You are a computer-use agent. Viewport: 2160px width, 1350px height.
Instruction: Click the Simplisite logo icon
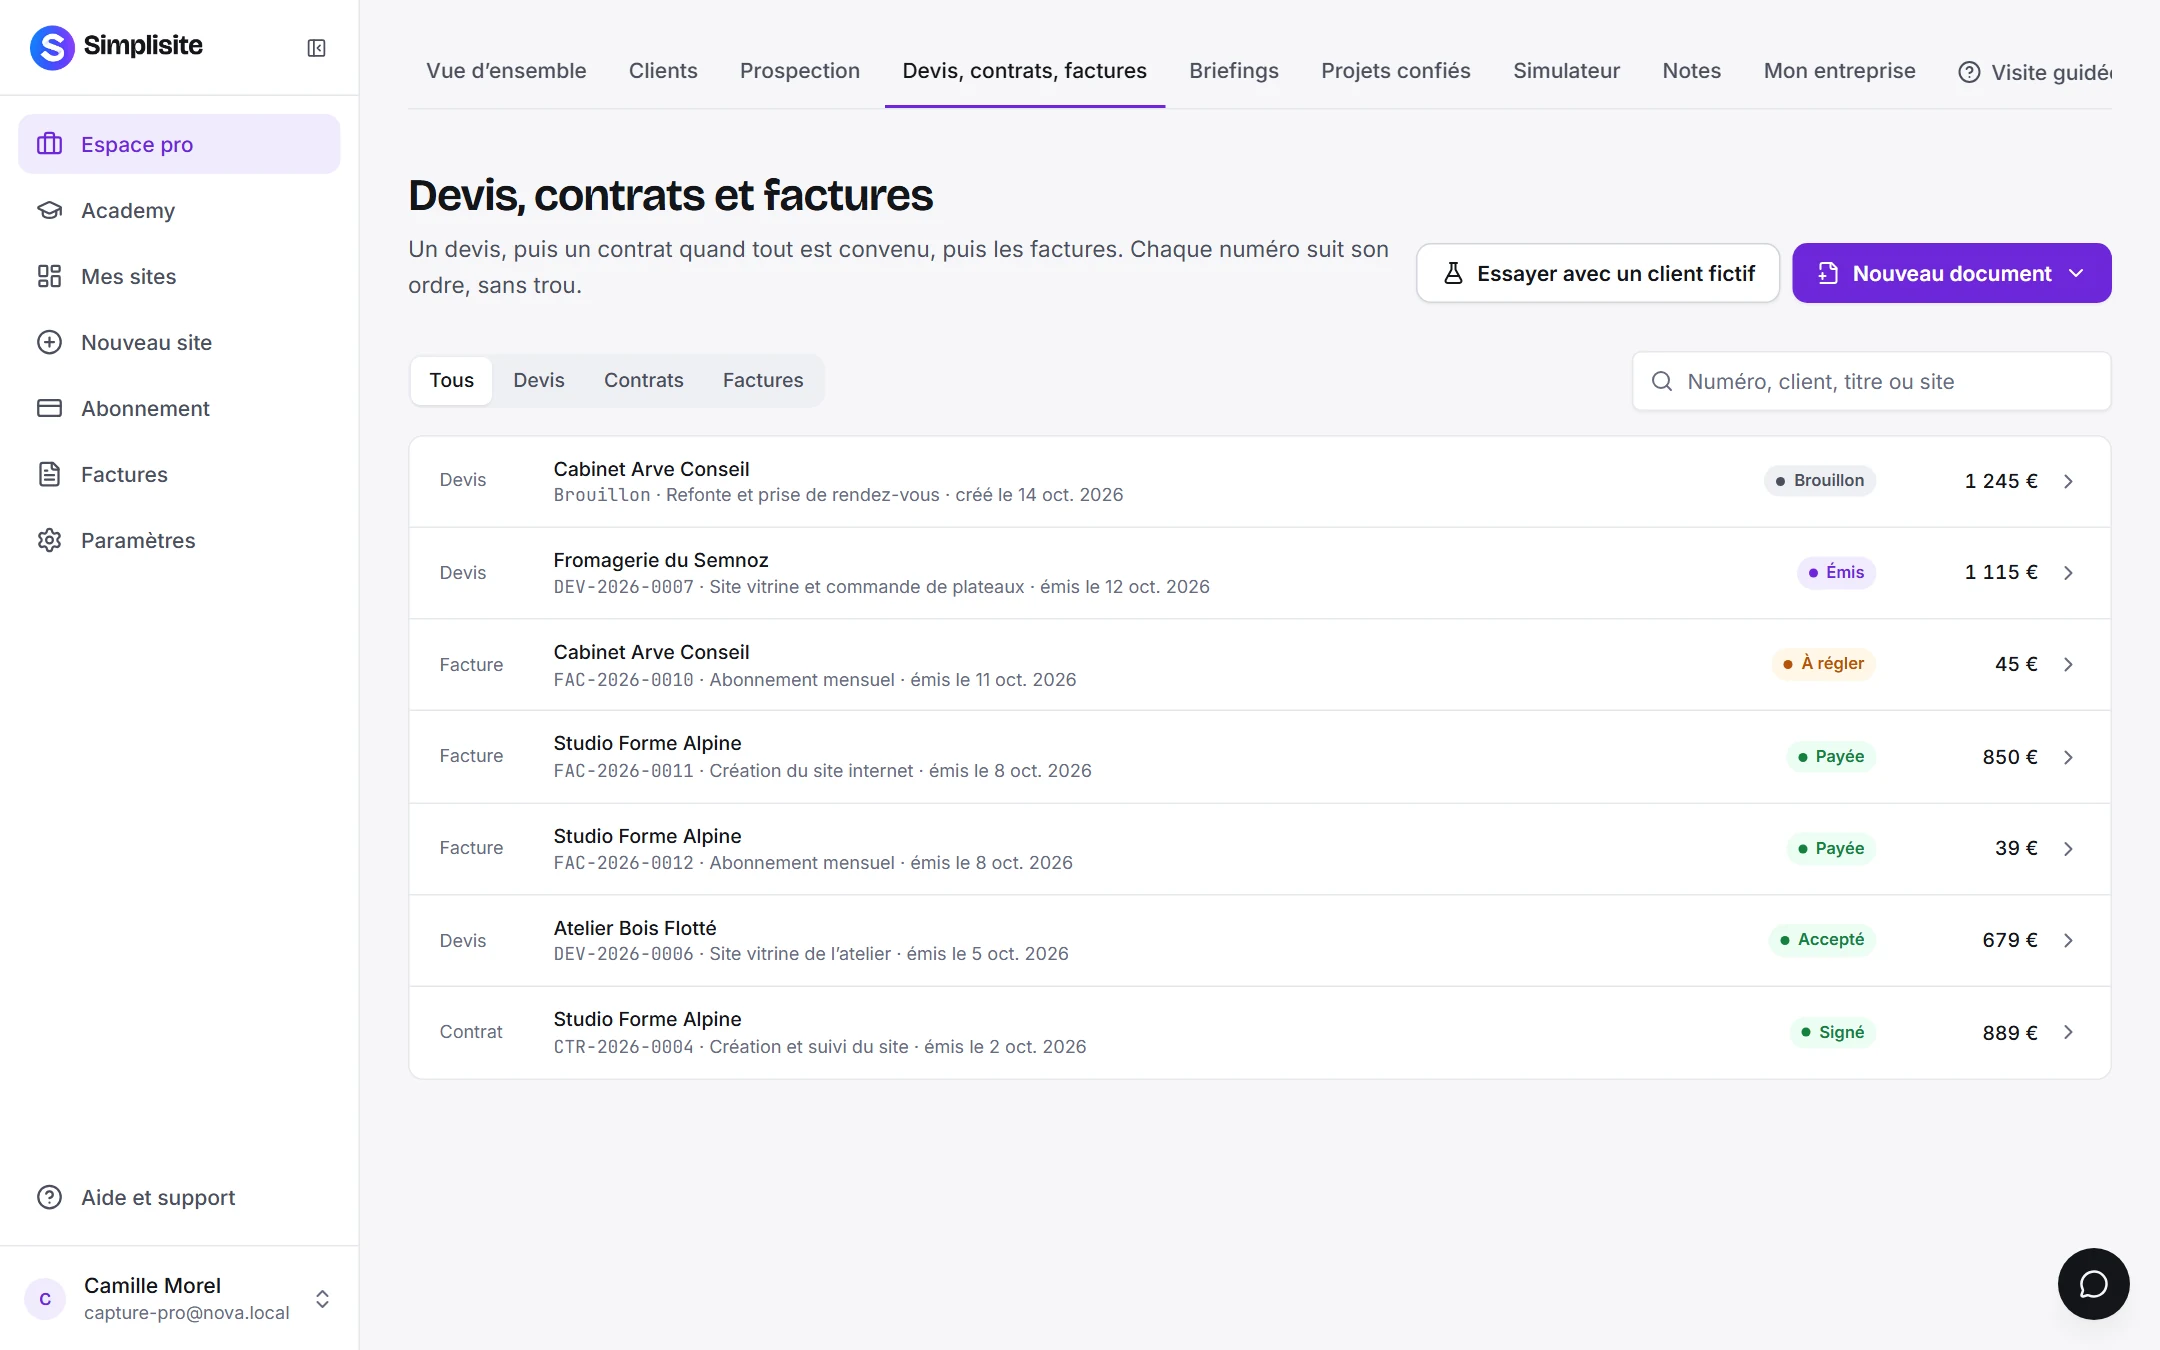(52, 47)
